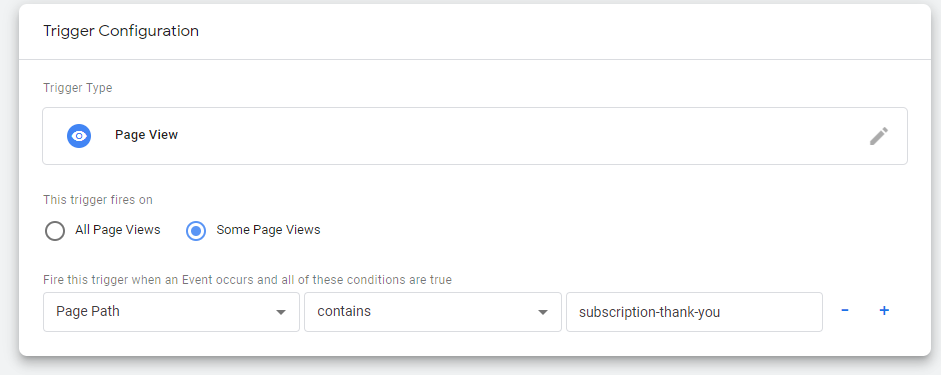Image resolution: width=941 pixels, height=375 pixels.
Task: Edit trigger type with the pencil icon
Action: click(x=879, y=136)
